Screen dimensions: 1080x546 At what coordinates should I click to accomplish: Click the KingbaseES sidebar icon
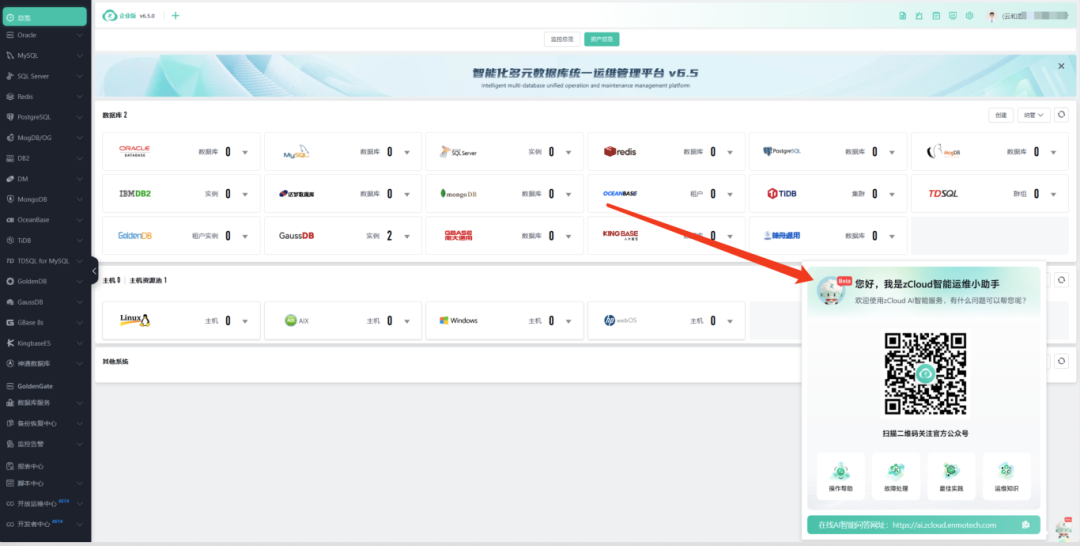10,343
